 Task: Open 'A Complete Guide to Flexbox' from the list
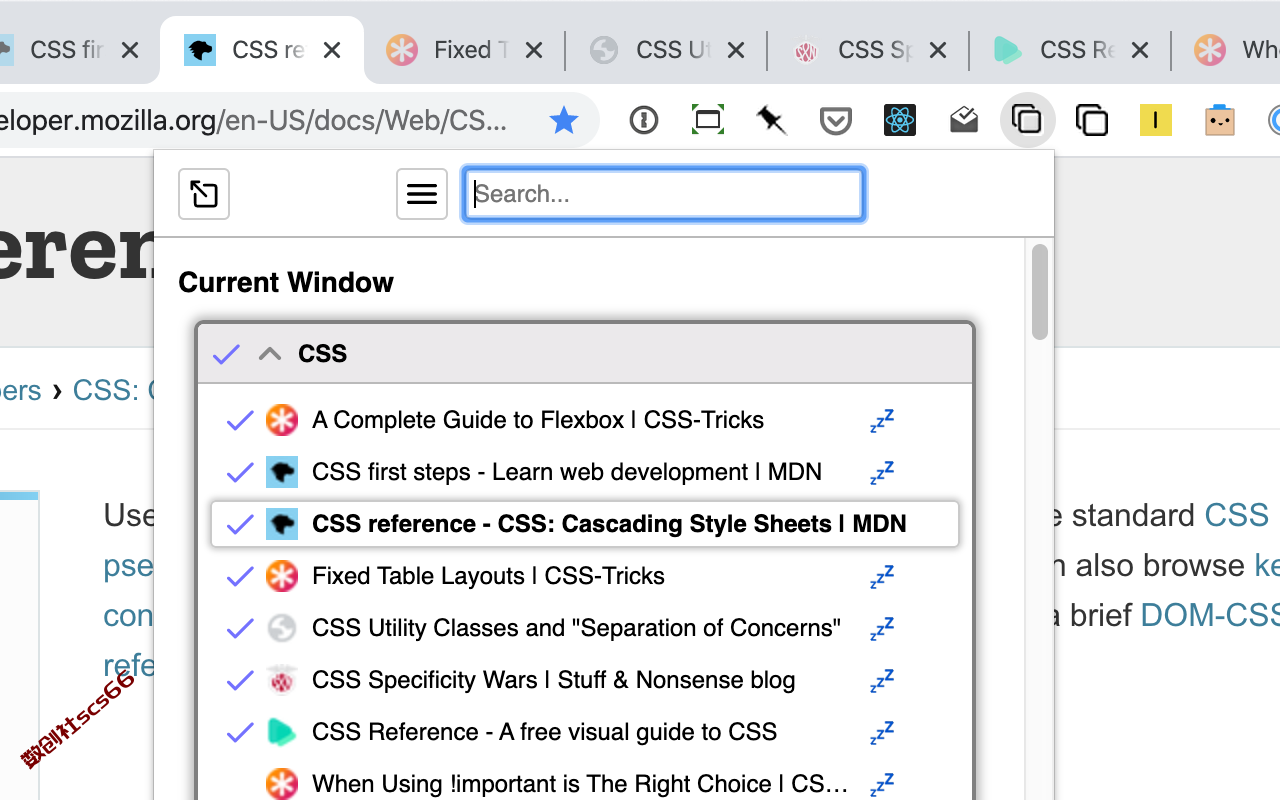(x=538, y=421)
